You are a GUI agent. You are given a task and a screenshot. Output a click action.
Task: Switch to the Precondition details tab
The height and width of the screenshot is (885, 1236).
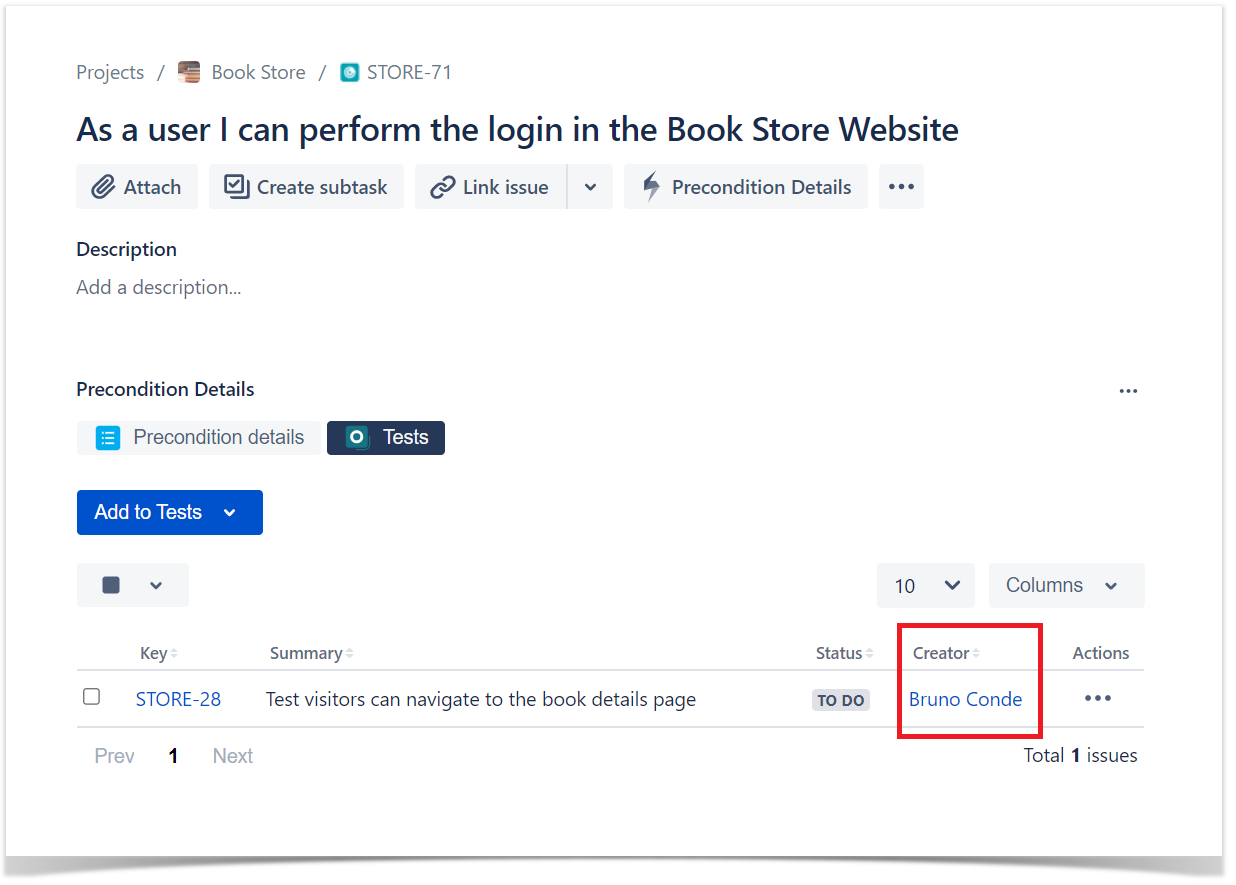tap(199, 438)
